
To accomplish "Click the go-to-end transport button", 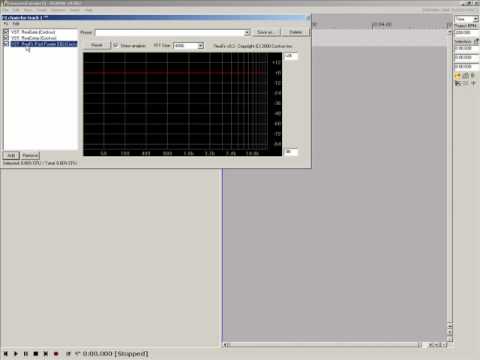I will [46, 354].
